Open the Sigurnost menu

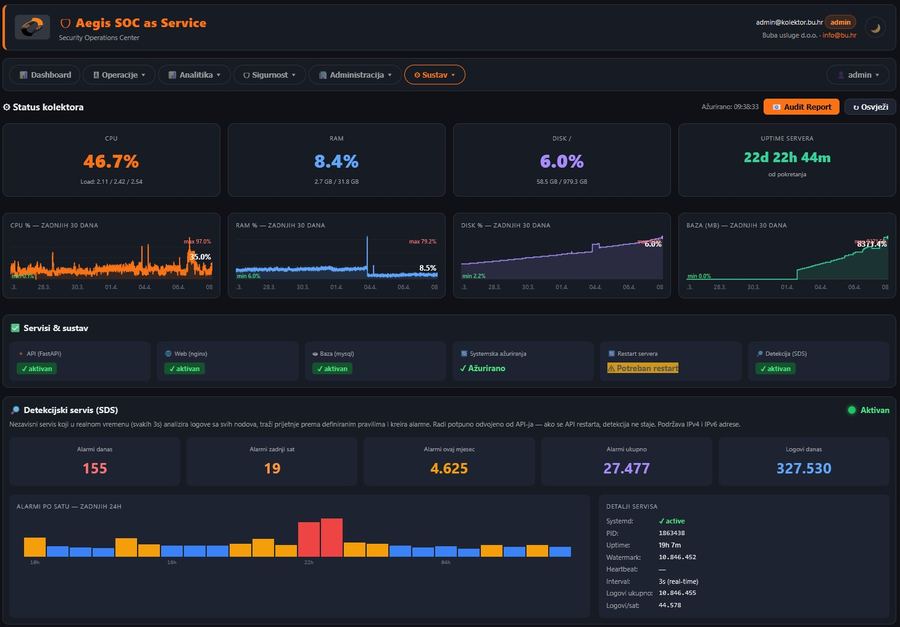[x=269, y=75]
